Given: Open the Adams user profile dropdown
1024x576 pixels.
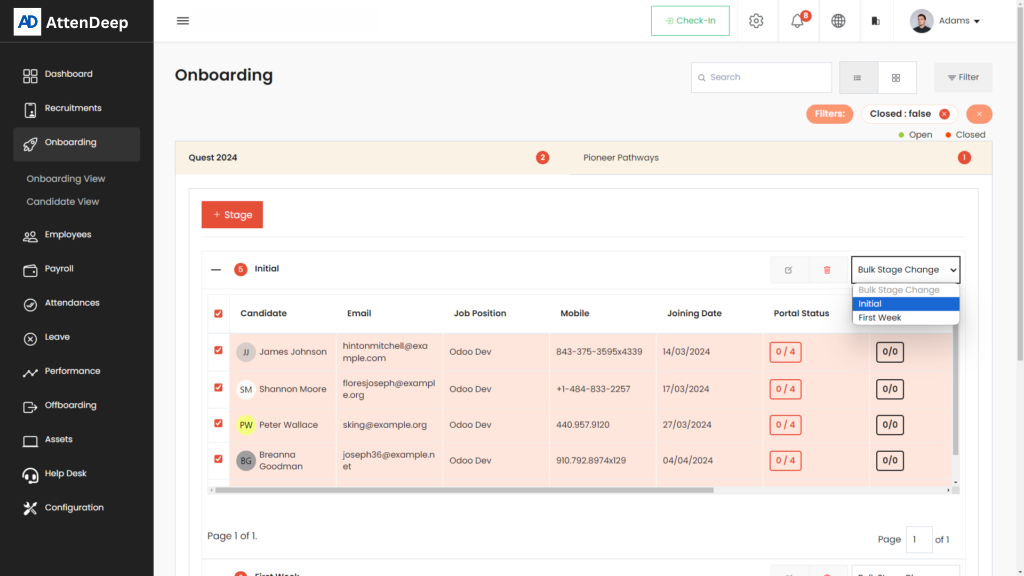Looking at the screenshot, I should 945,21.
